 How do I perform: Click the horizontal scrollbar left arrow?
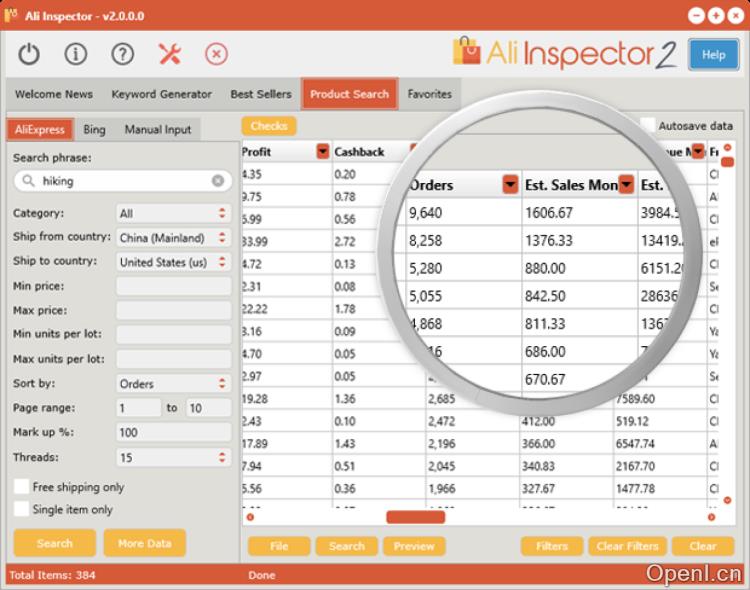tap(250, 517)
